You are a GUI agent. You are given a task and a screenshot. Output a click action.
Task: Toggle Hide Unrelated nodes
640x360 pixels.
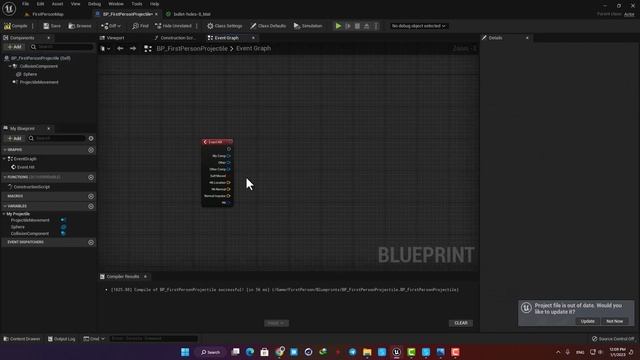tap(173, 26)
